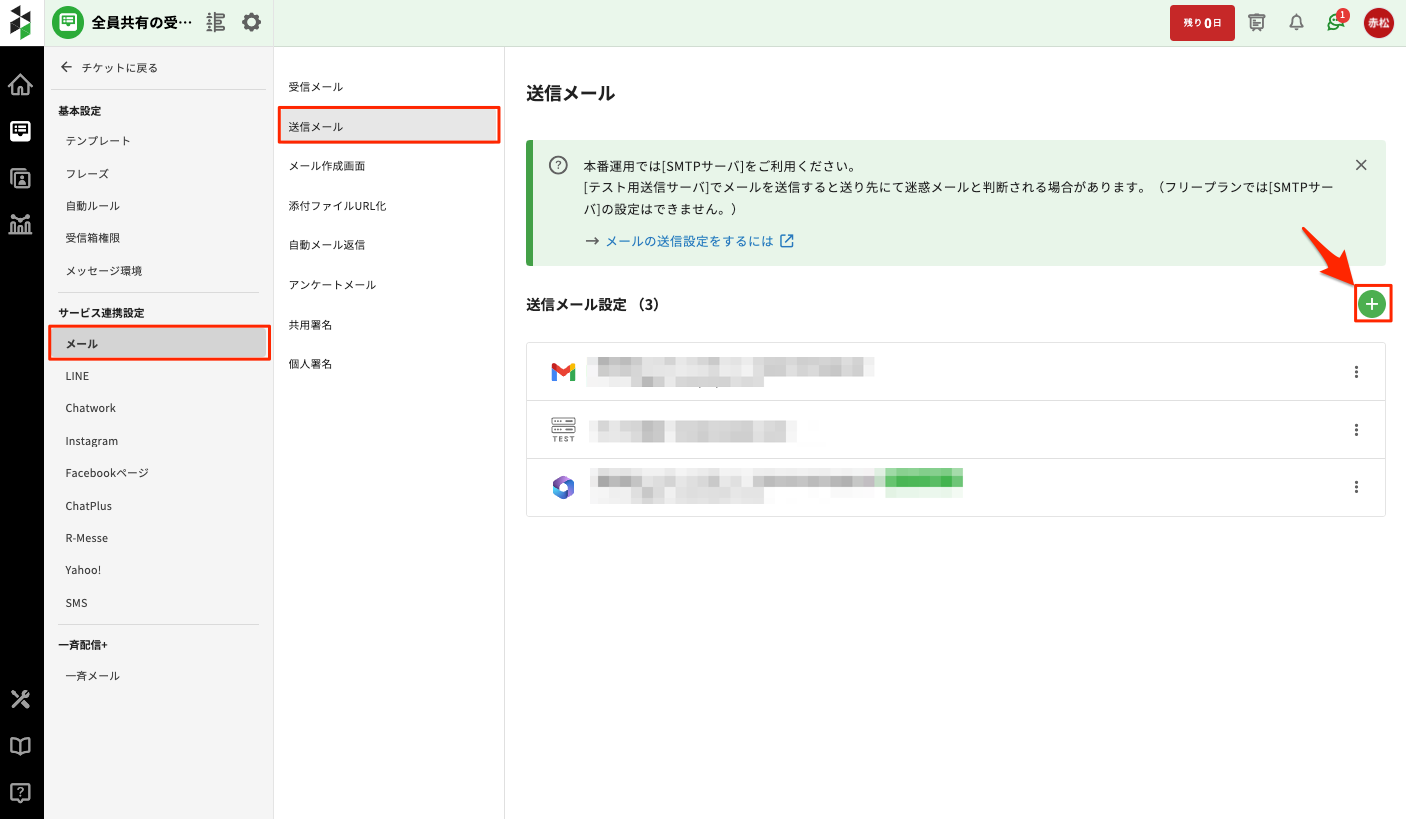1406x819 pixels.
Task: Open options menu for third mail row
Action: click(1356, 487)
